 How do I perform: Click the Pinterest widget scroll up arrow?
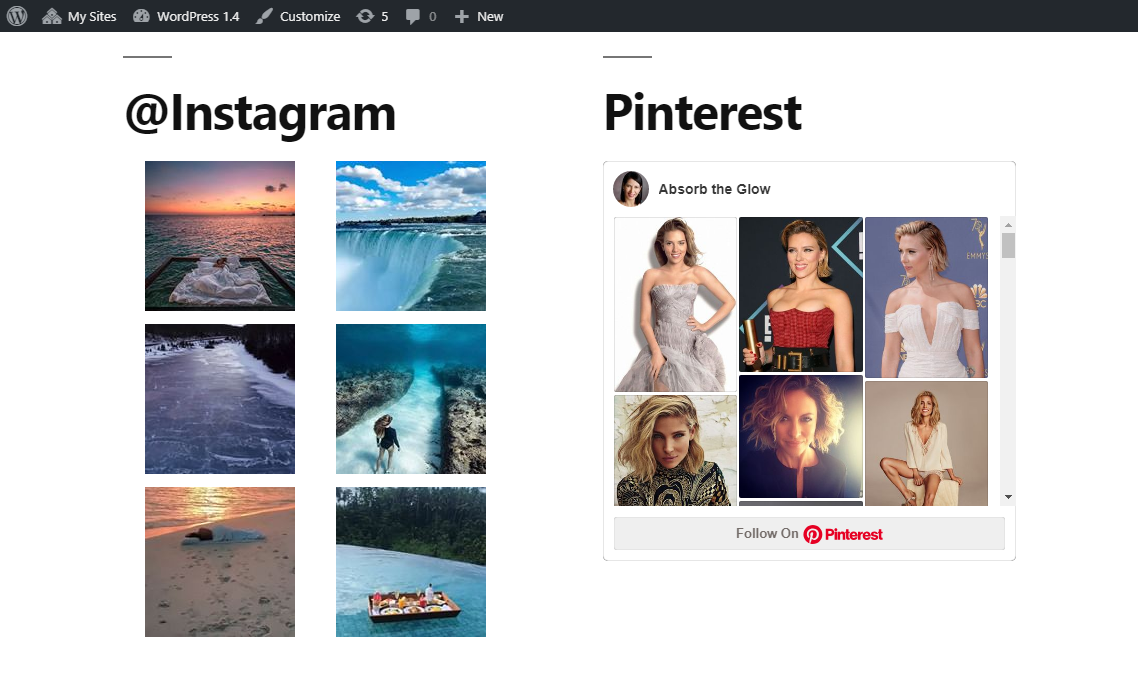(x=1008, y=225)
